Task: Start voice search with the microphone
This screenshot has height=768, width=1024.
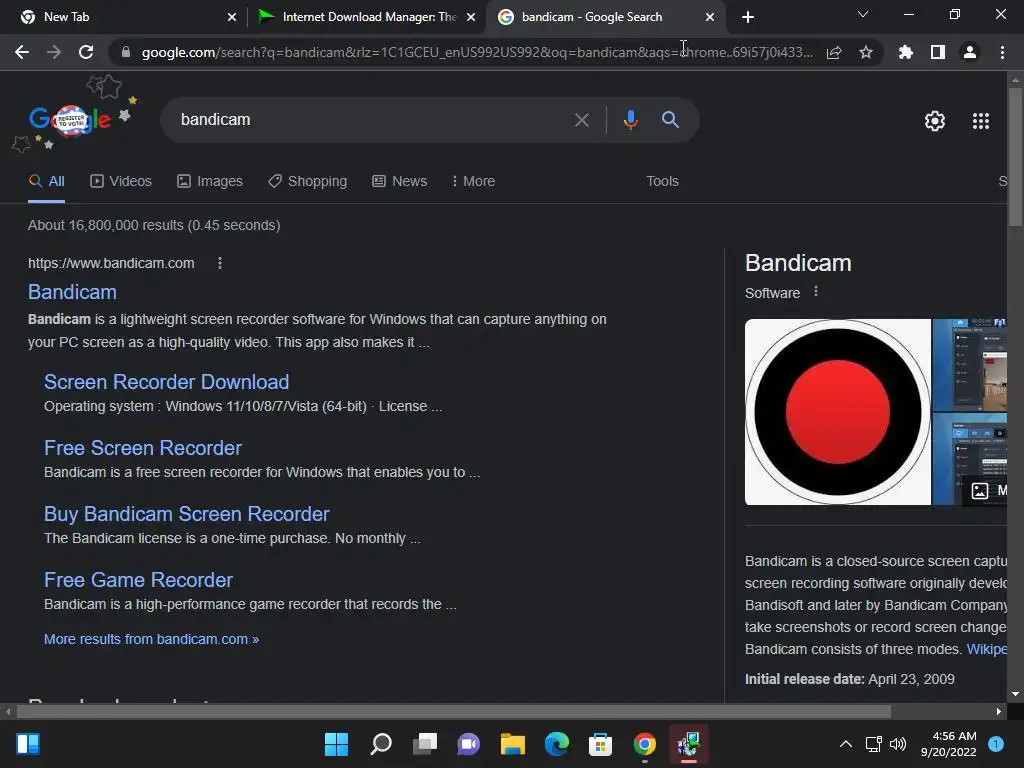Action: [x=630, y=120]
